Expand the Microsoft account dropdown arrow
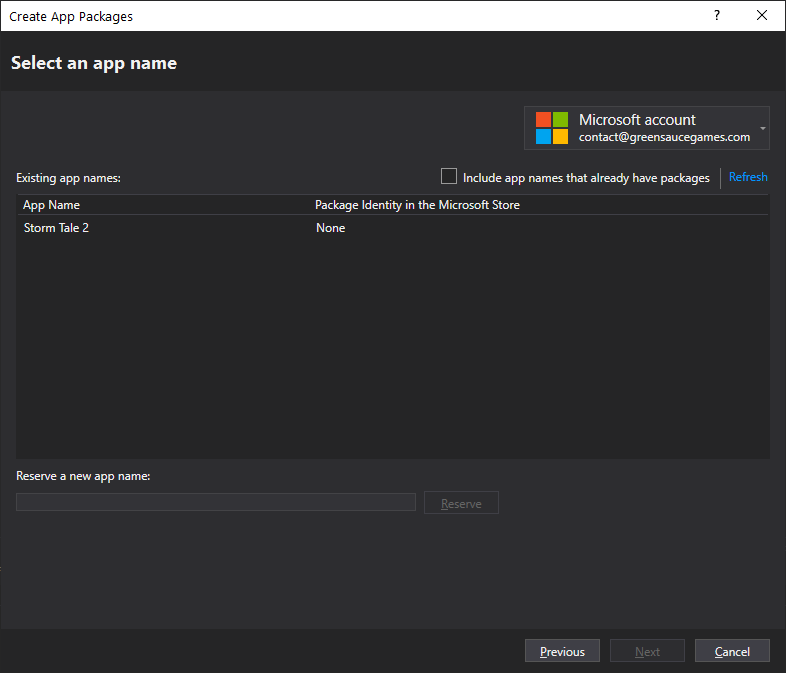 763,129
